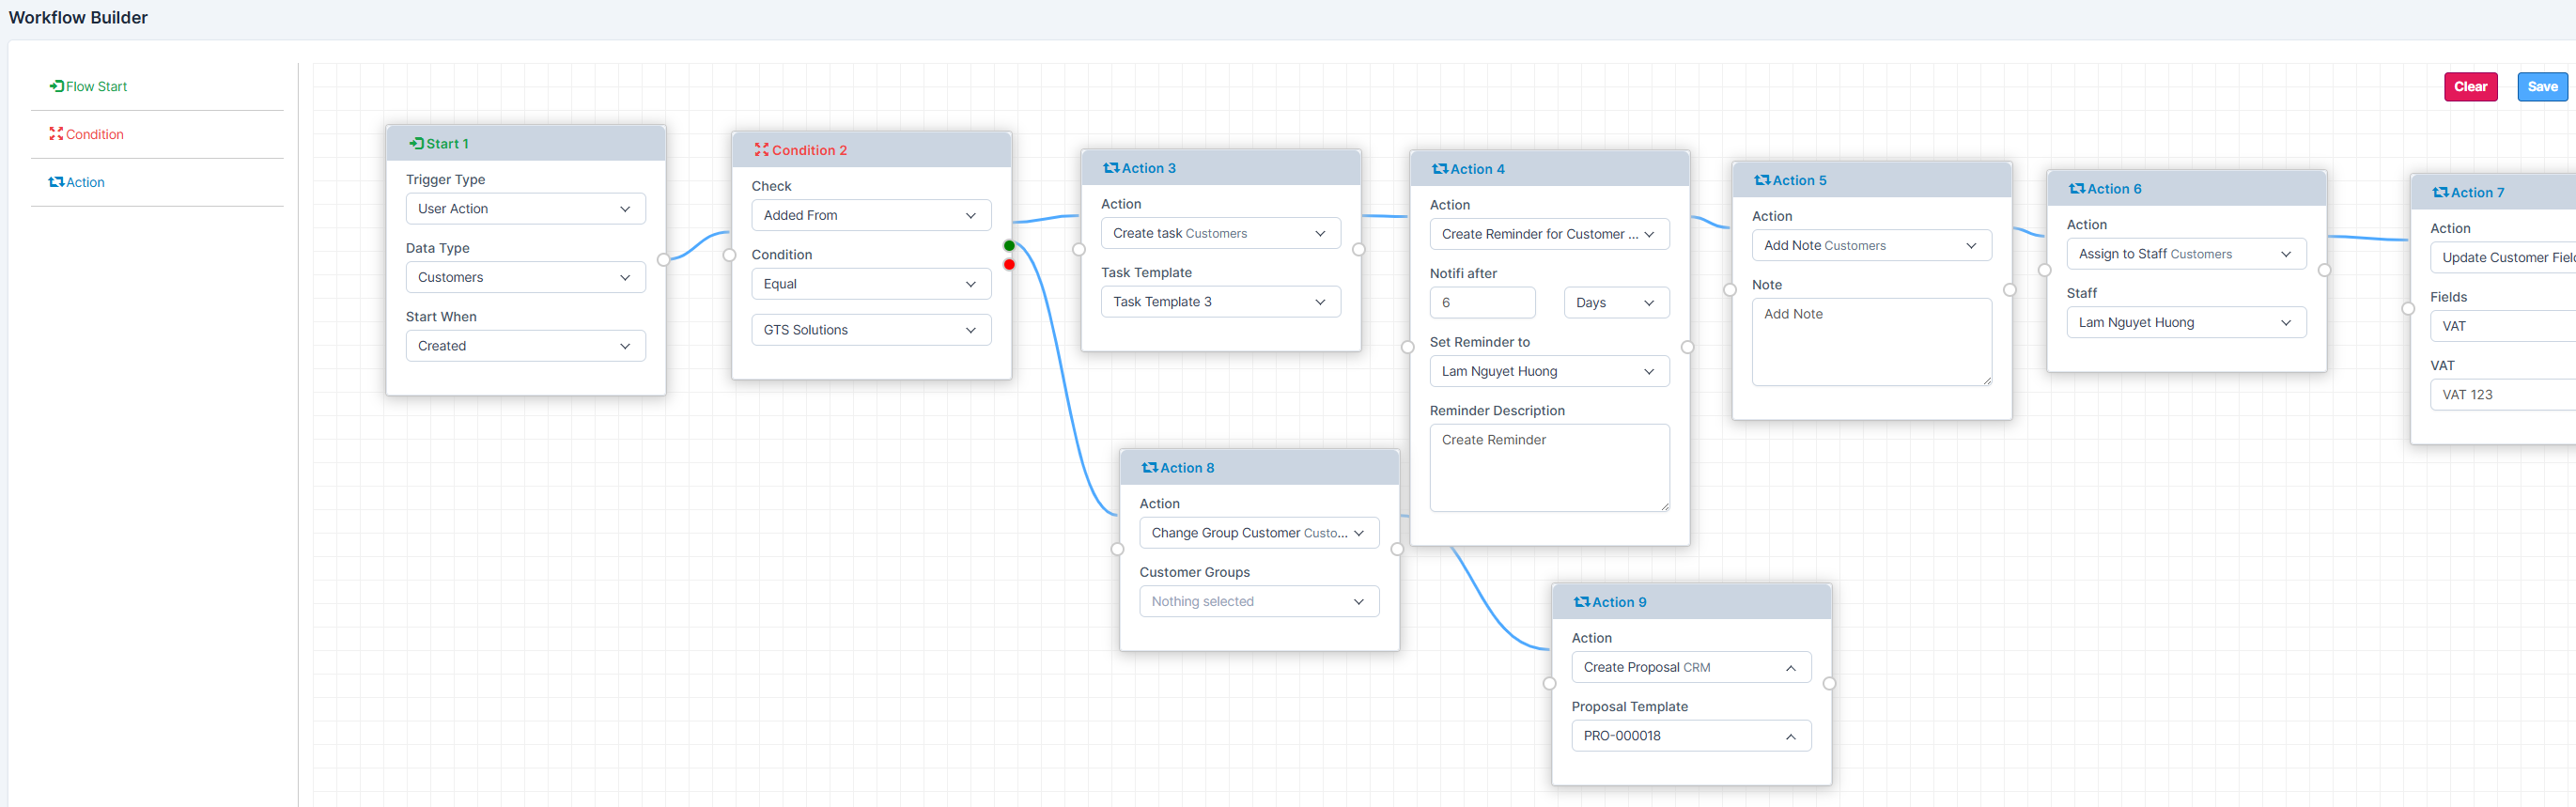Click the Notifi after number field
This screenshot has height=807, width=2576.
pos(1482,303)
